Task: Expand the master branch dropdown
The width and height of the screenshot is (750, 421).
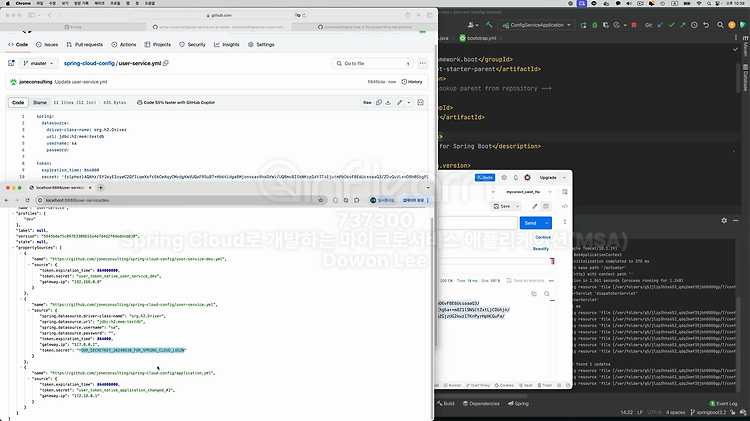Action: click(x=39, y=63)
